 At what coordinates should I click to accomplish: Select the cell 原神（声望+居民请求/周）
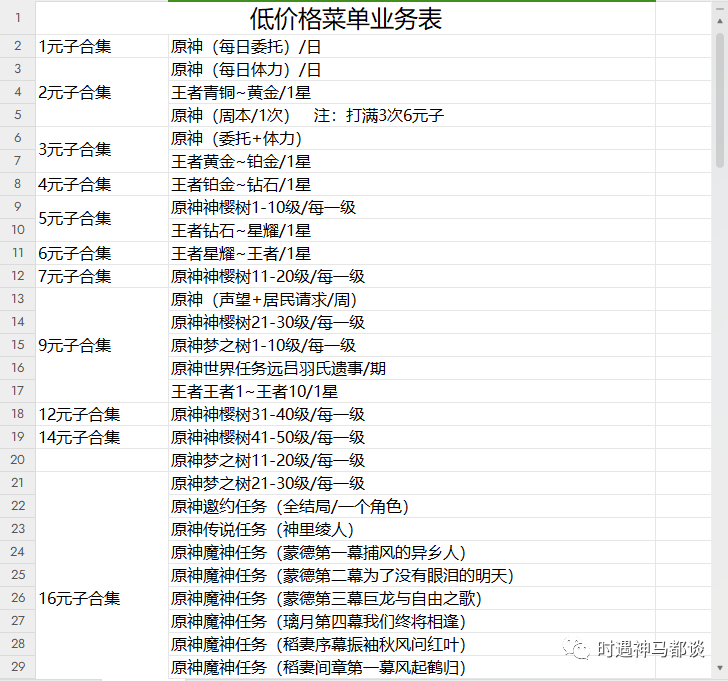coord(411,299)
